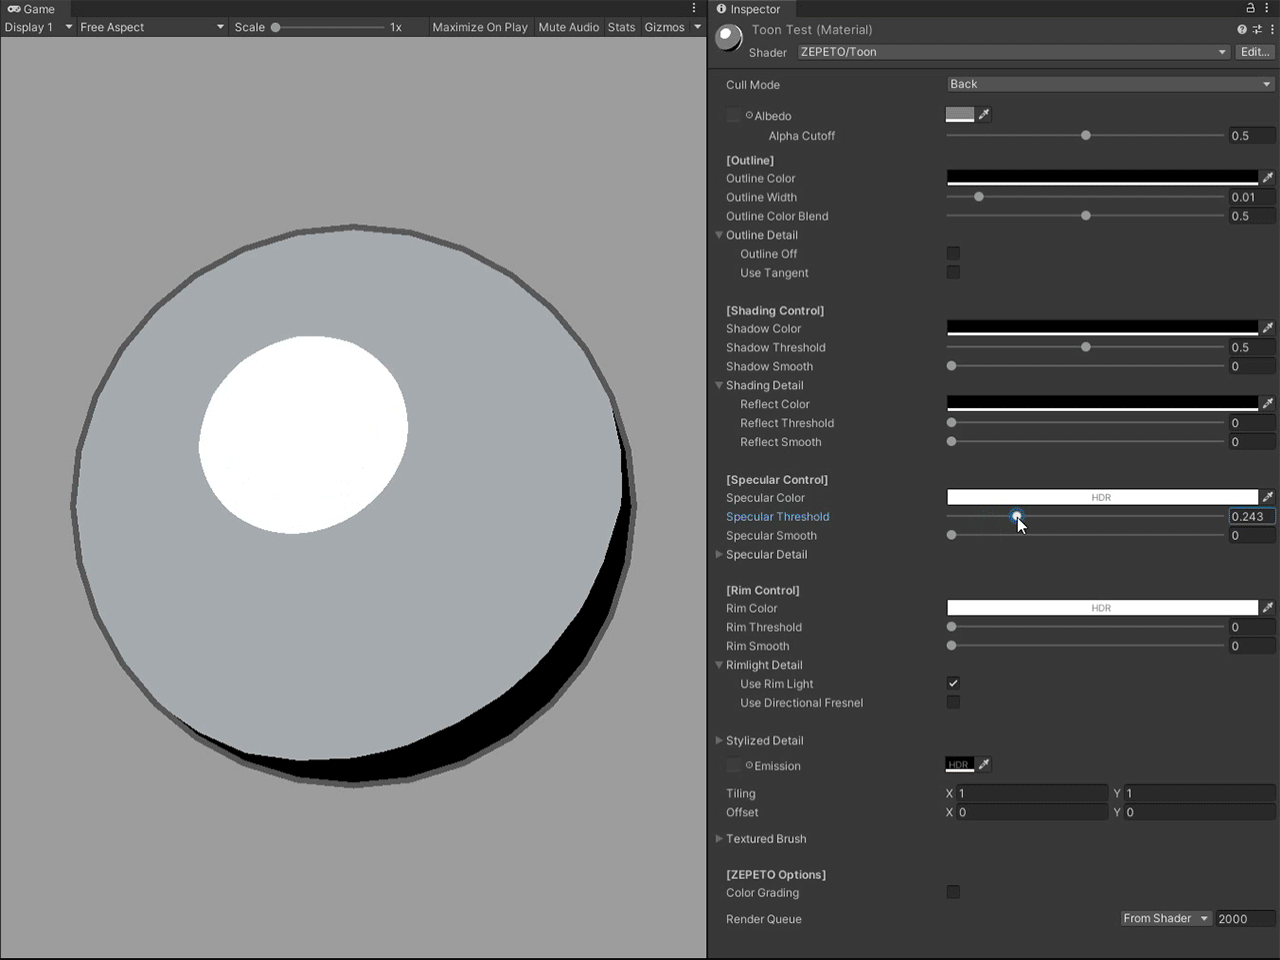The width and height of the screenshot is (1280, 960).
Task: Open the Free Aspect dropdown
Action: 150,27
